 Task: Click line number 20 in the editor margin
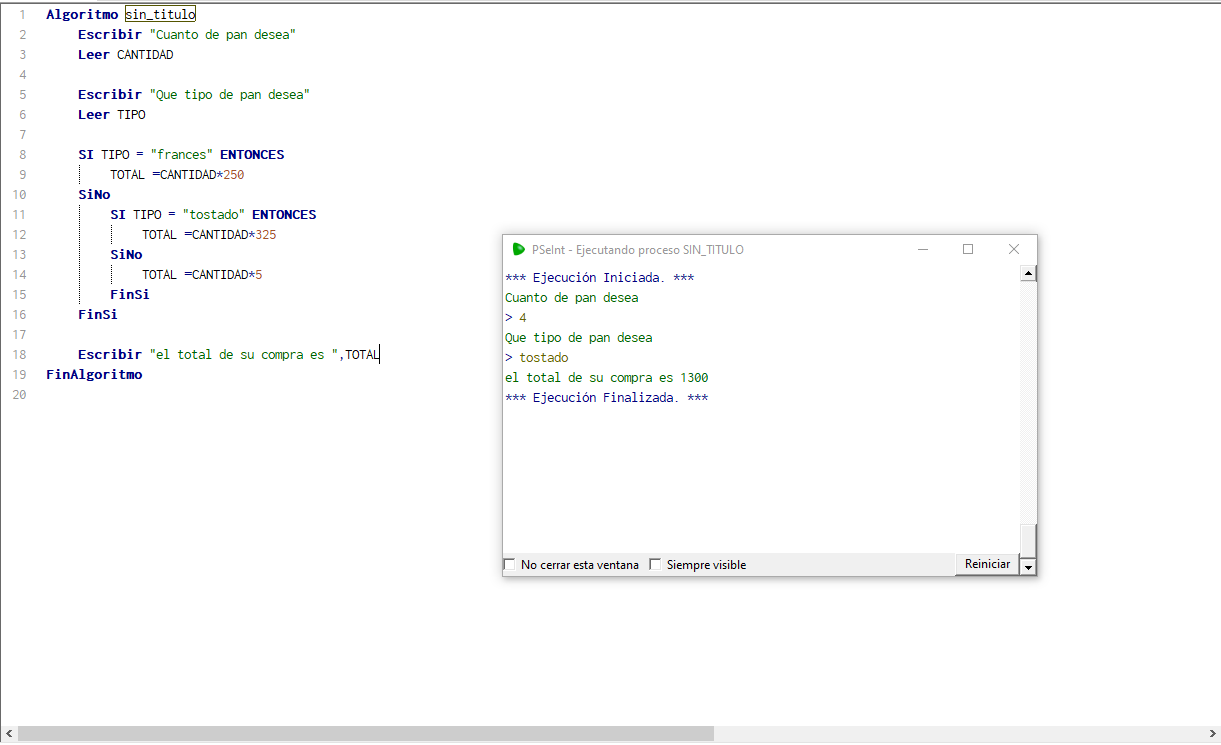21,395
